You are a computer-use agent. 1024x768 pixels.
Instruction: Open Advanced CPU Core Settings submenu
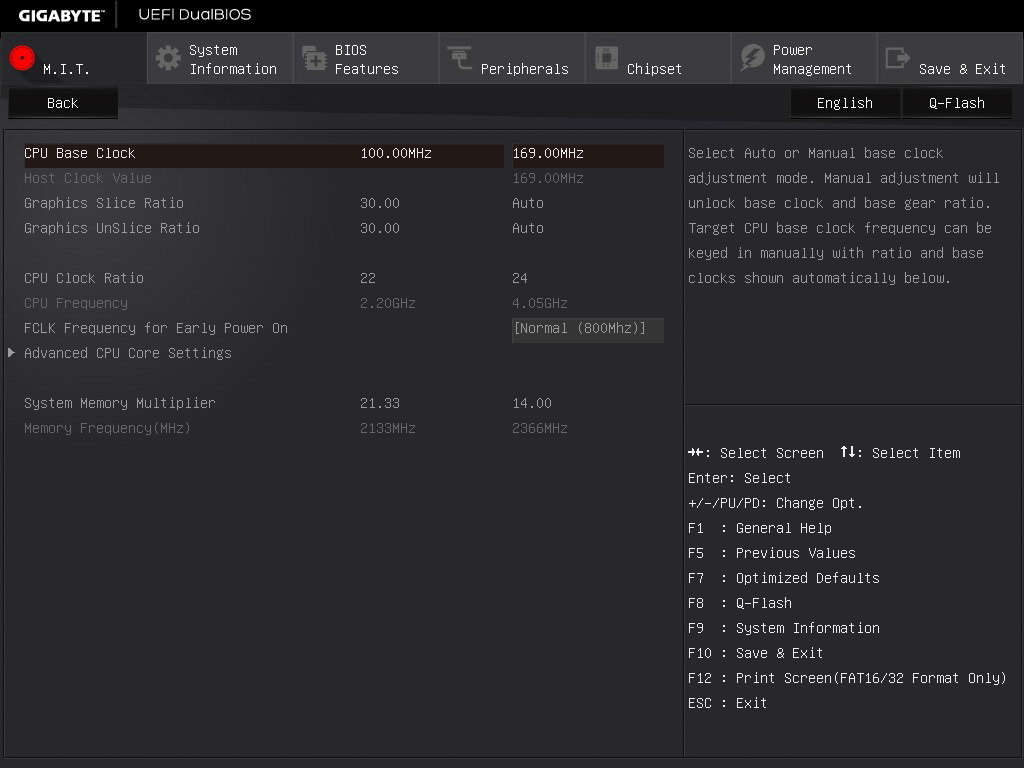[x=128, y=353]
